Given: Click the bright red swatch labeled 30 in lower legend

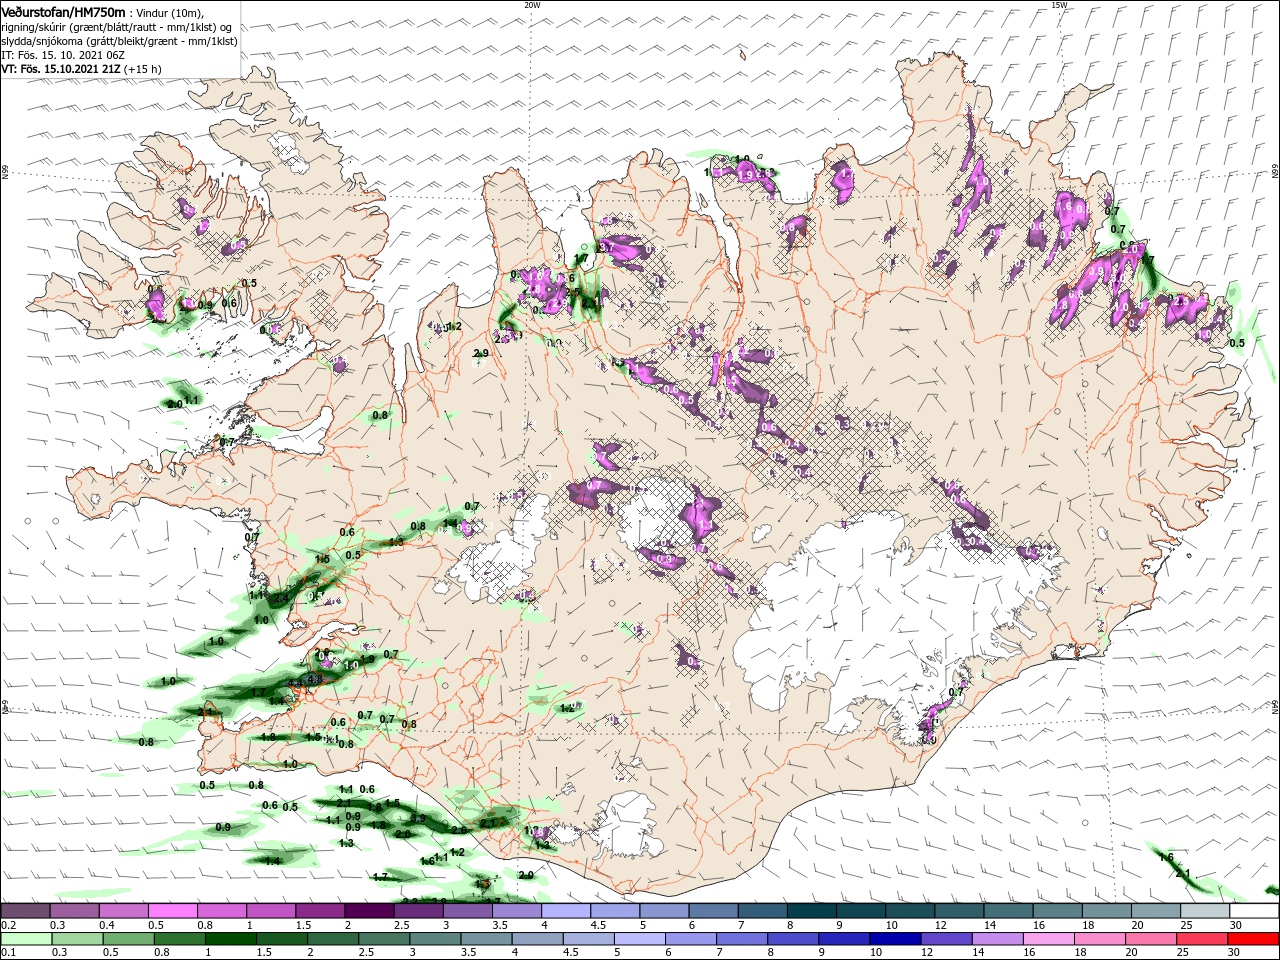Looking at the screenshot, I should tap(1254, 938).
